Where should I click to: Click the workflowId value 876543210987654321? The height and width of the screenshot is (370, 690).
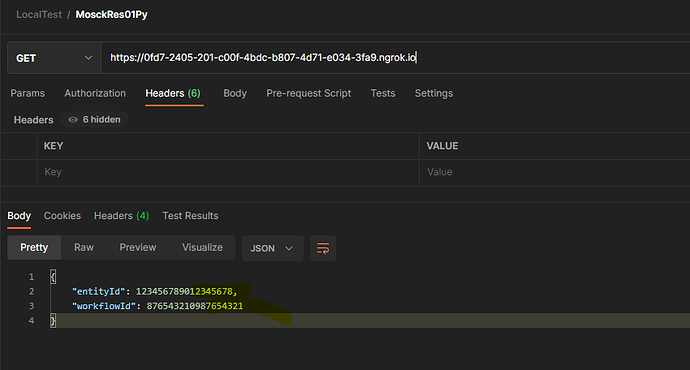[195, 306]
